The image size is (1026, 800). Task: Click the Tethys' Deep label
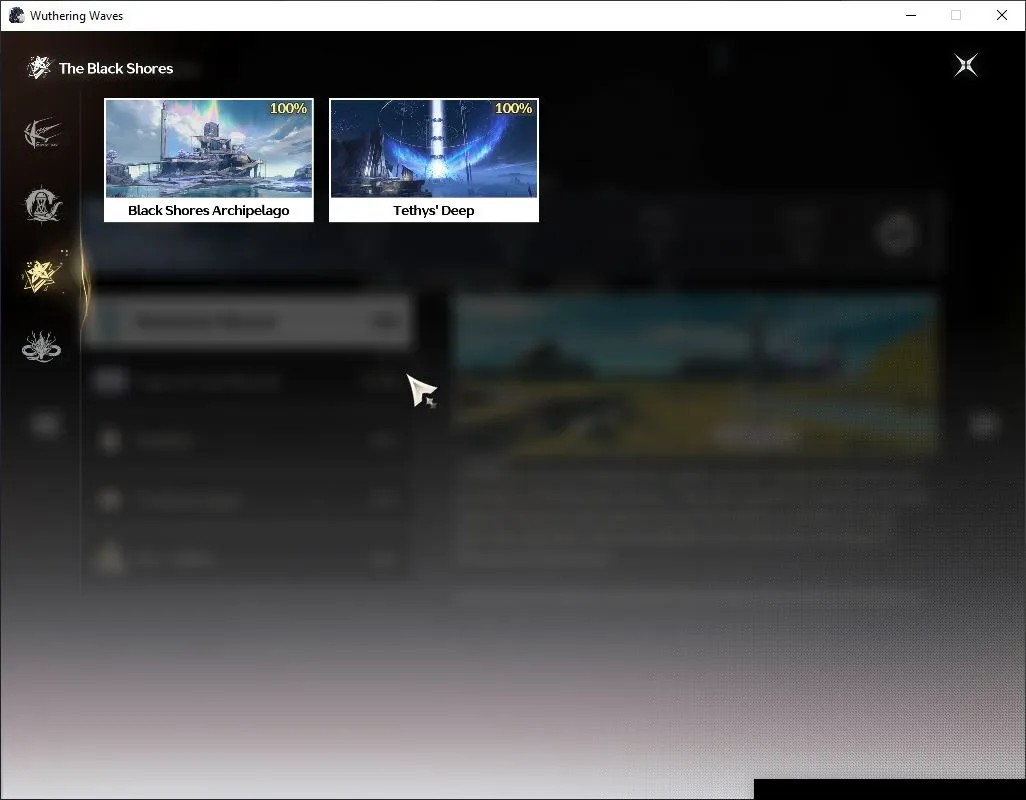[434, 211]
